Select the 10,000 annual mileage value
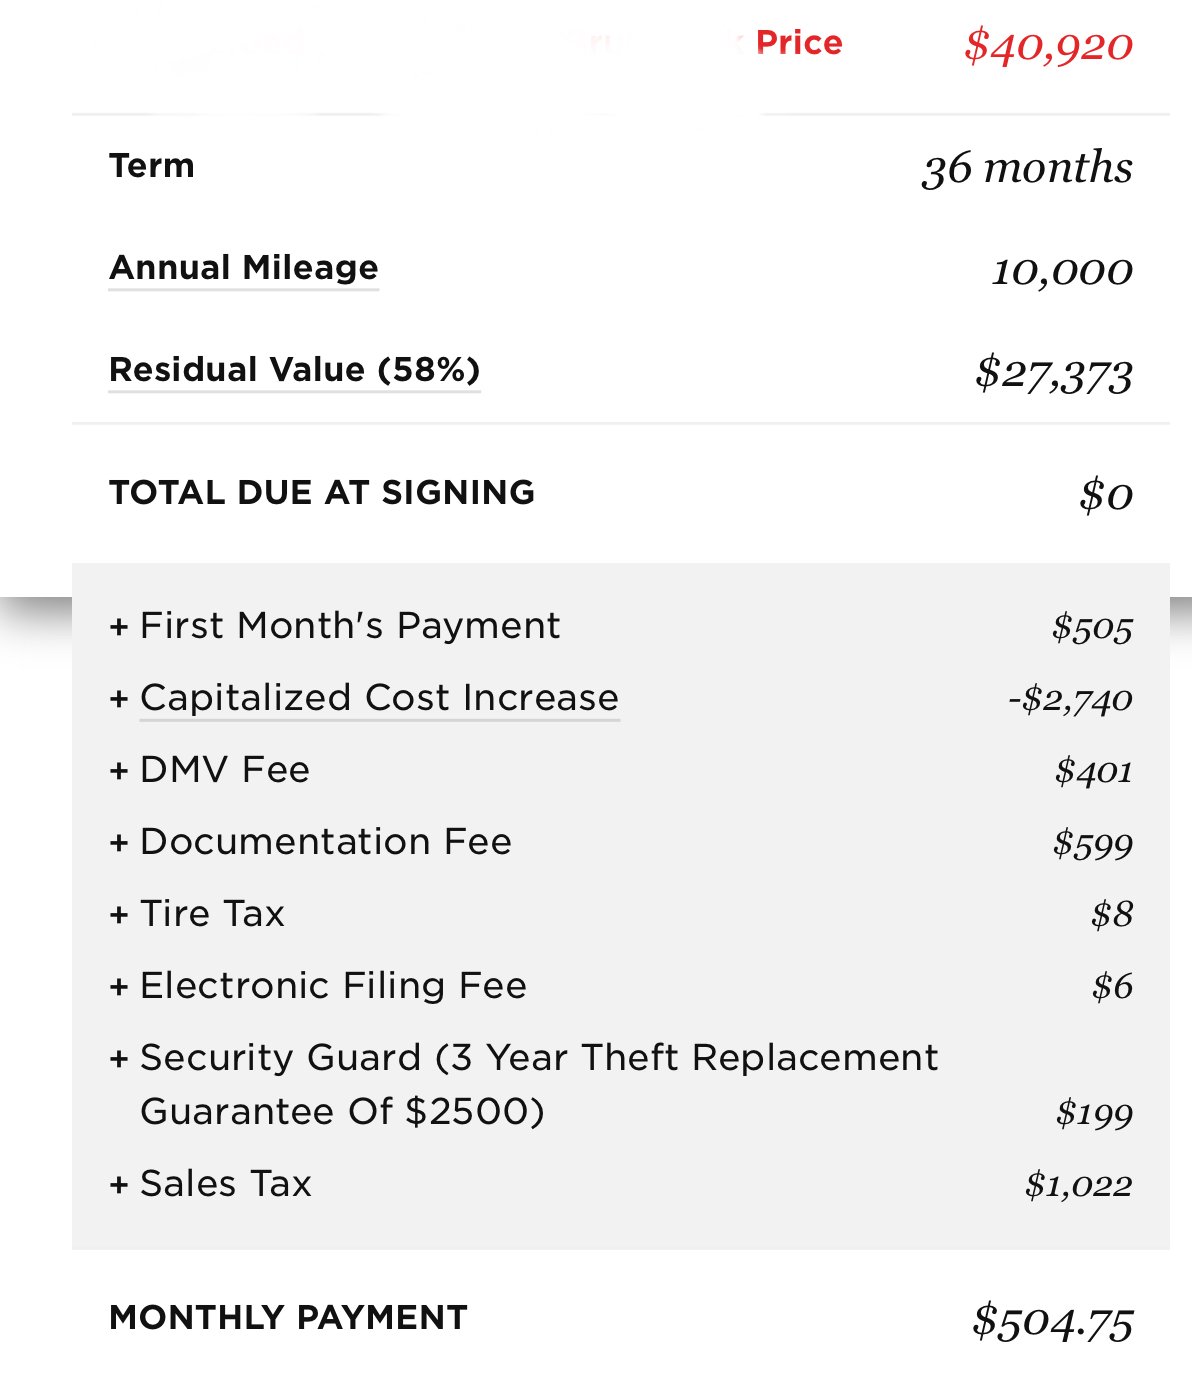Viewport: 1192px width, 1378px height. pos(1062,271)
